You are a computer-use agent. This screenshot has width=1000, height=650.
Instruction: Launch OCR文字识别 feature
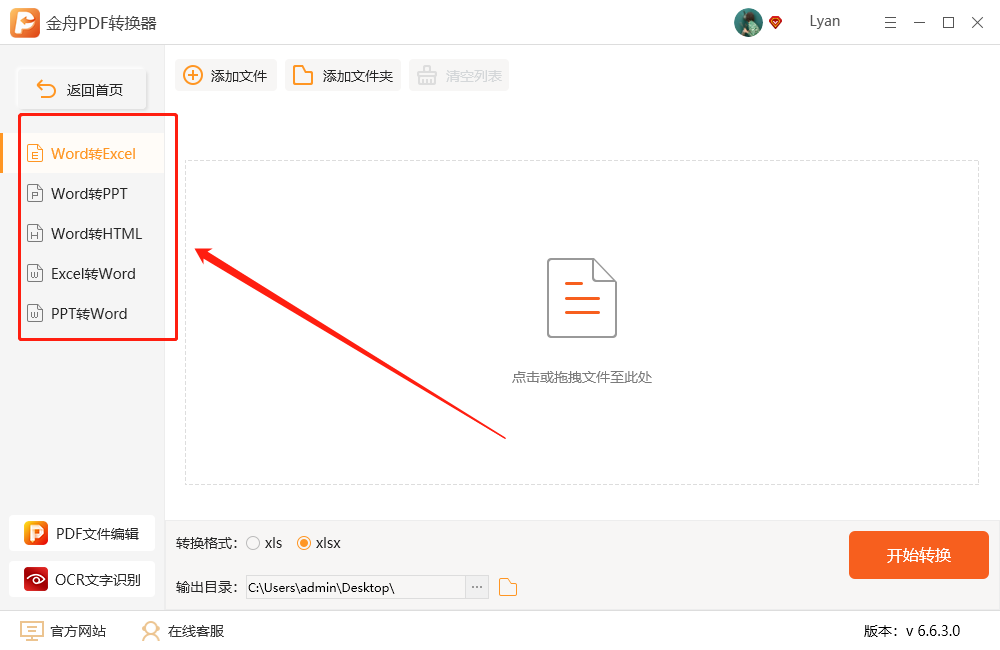[x=82, y=578]
